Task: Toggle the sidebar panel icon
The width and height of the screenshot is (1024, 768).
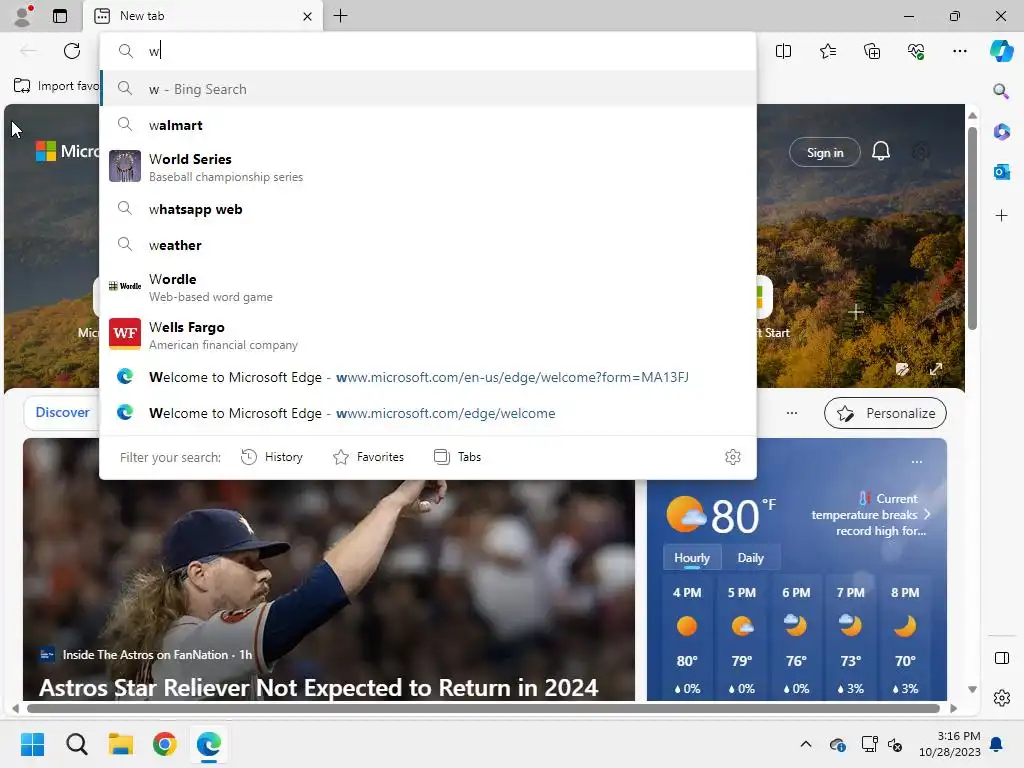Action: point(1001,658)
